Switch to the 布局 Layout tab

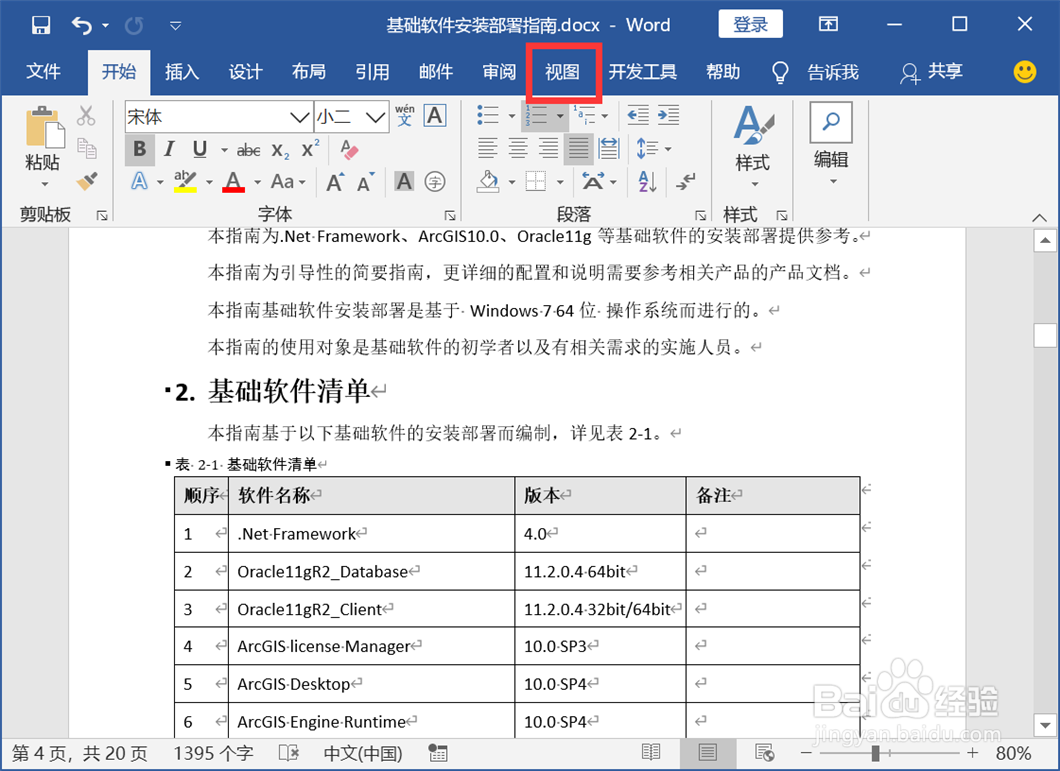click(309, 71)
